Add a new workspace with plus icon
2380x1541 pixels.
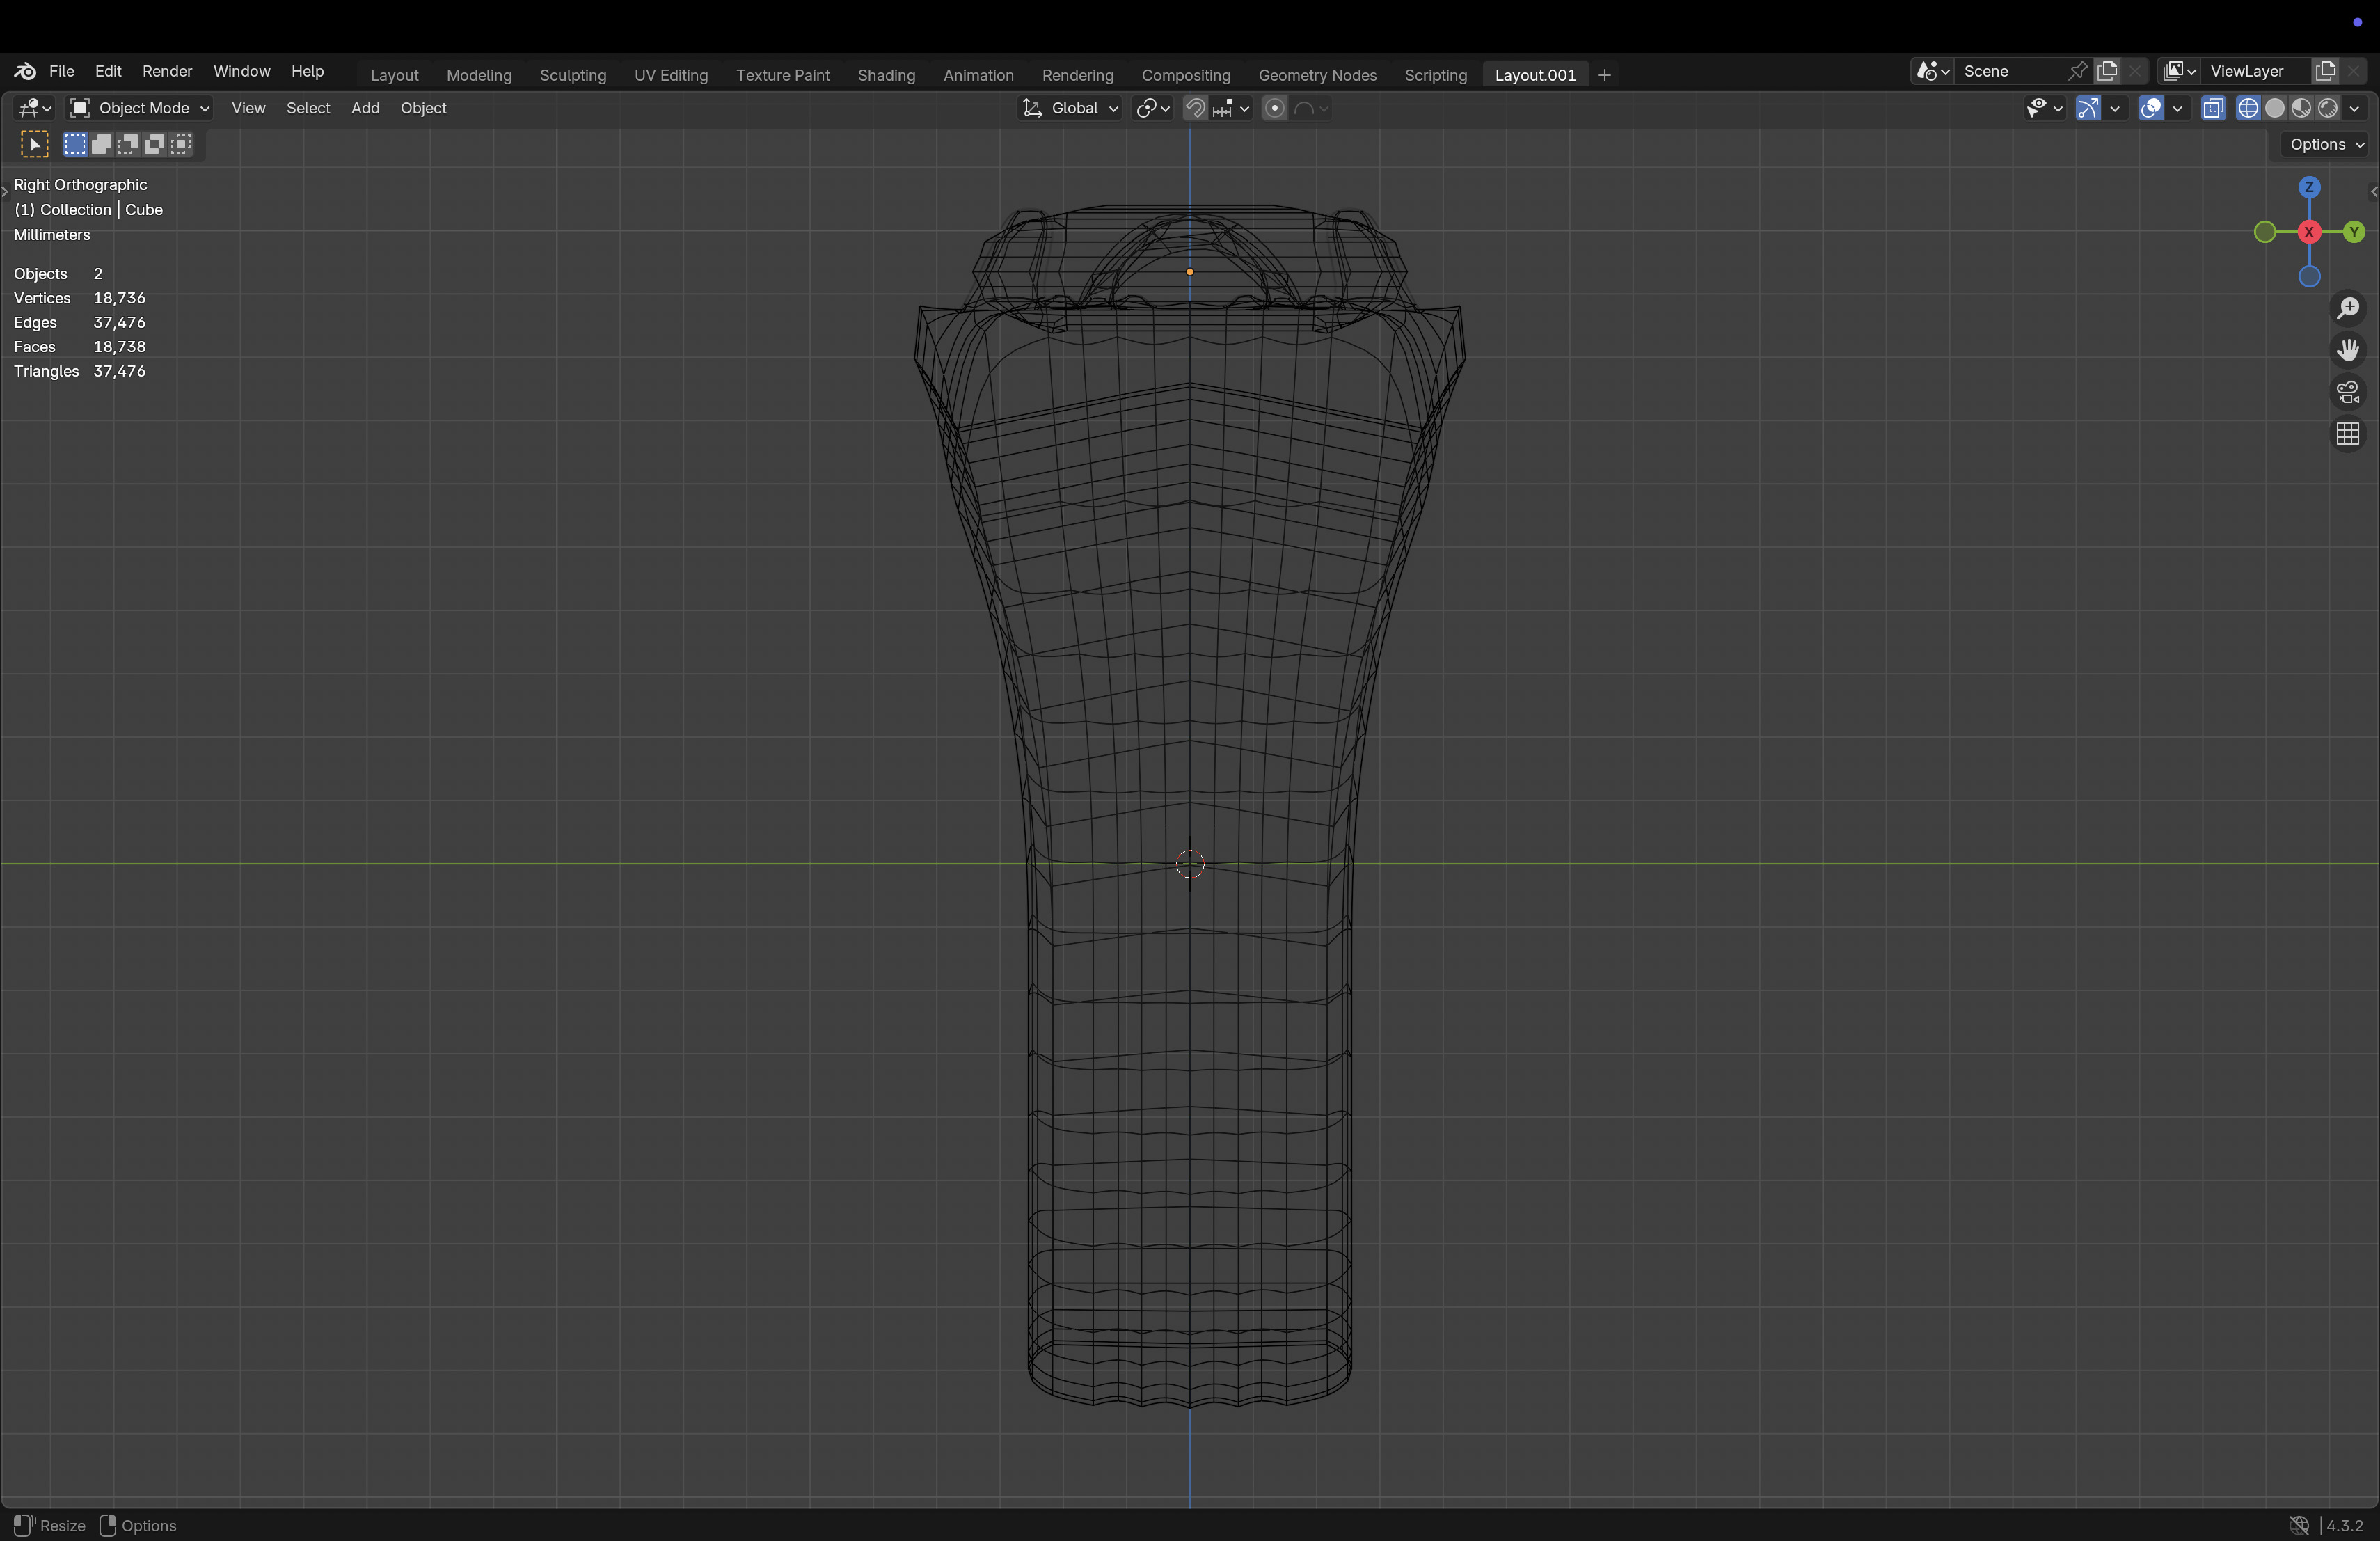click(x=1605, y=75)
